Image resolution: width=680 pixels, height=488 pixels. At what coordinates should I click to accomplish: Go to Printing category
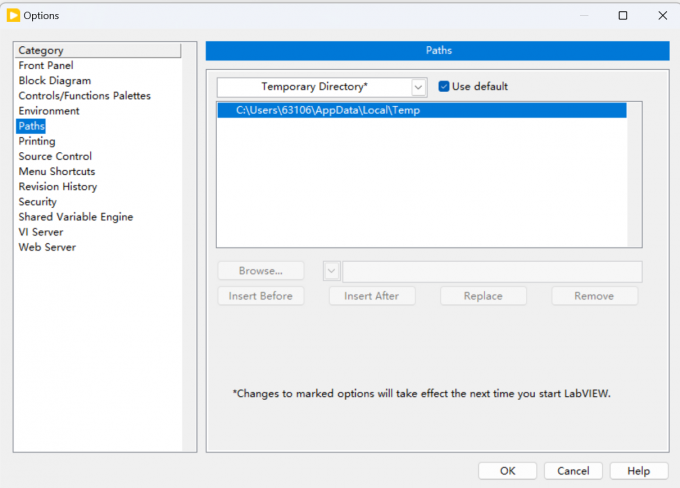pyautogui.click(x=37, y=141)
